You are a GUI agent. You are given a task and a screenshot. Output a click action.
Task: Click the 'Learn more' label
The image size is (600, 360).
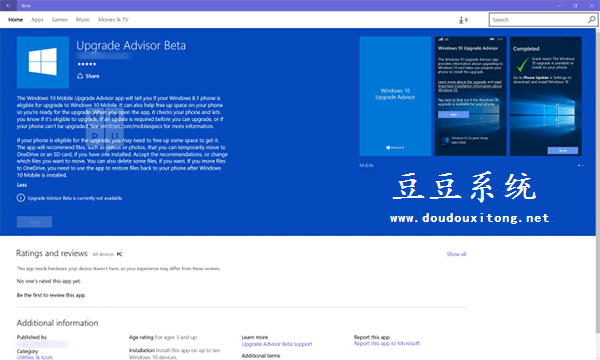pos(255,337)
